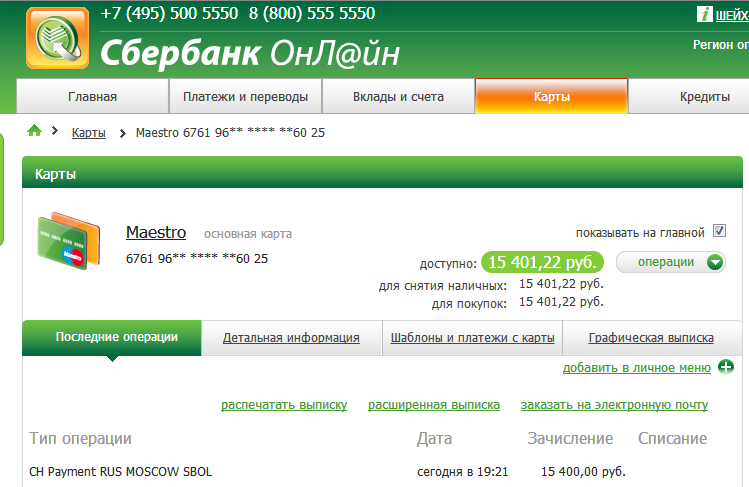Open the Главная menu tab
The width and height of the screenshot is (749, 487).
click(93, 96)
